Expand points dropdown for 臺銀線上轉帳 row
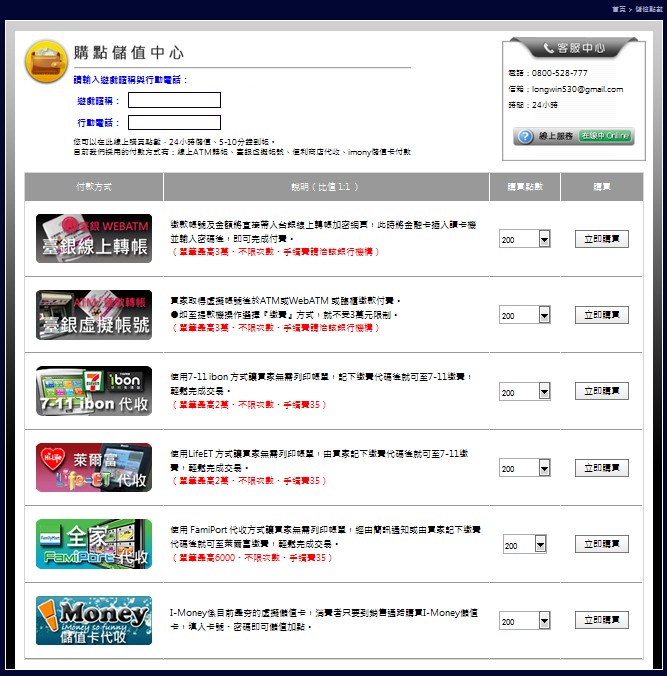The image size is (667, 676). click(x=544, y=239)
